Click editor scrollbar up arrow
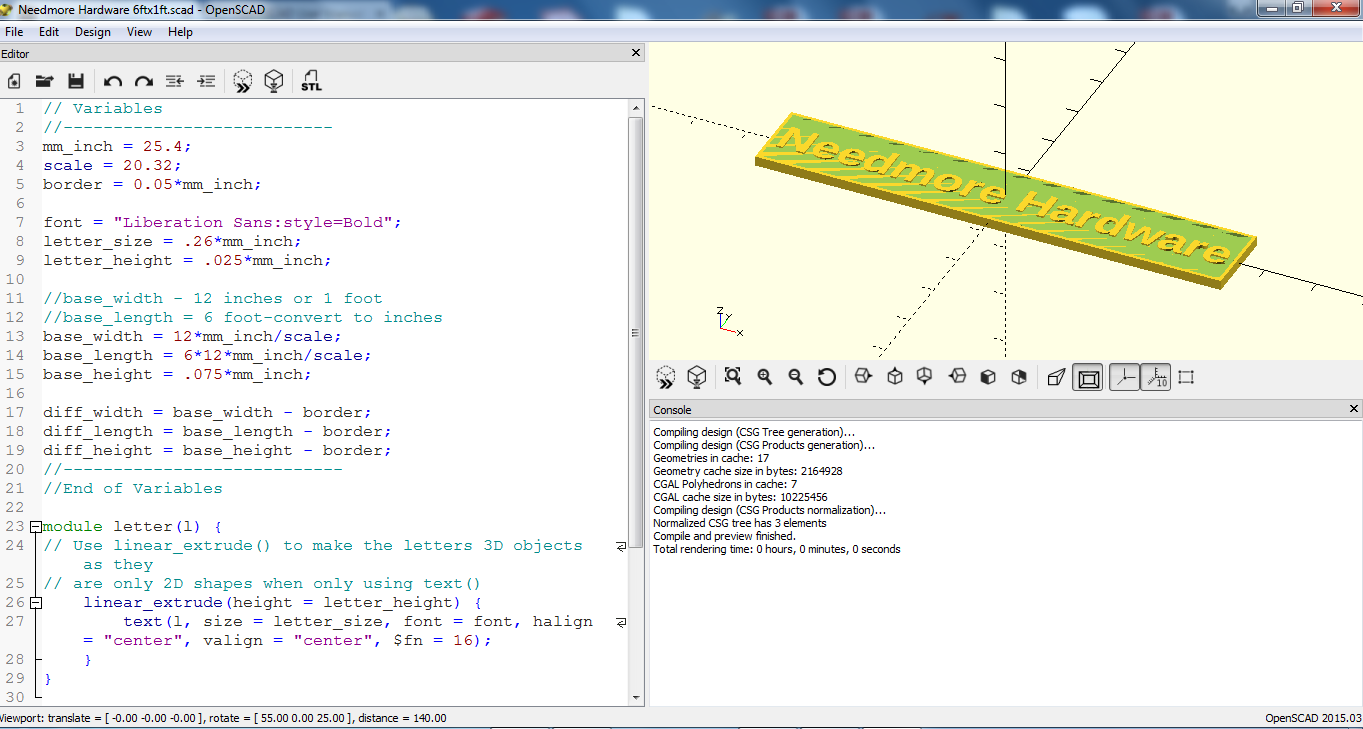The width and height of the screenshot is (1363, 729). coord(636,107)
